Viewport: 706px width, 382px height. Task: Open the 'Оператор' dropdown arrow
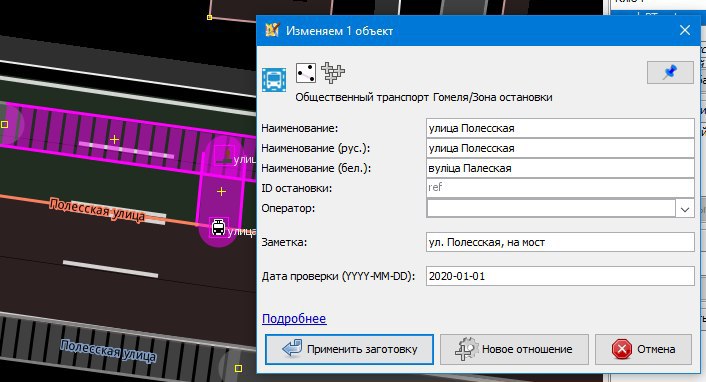pyautogui.click(x=685, y=209)
